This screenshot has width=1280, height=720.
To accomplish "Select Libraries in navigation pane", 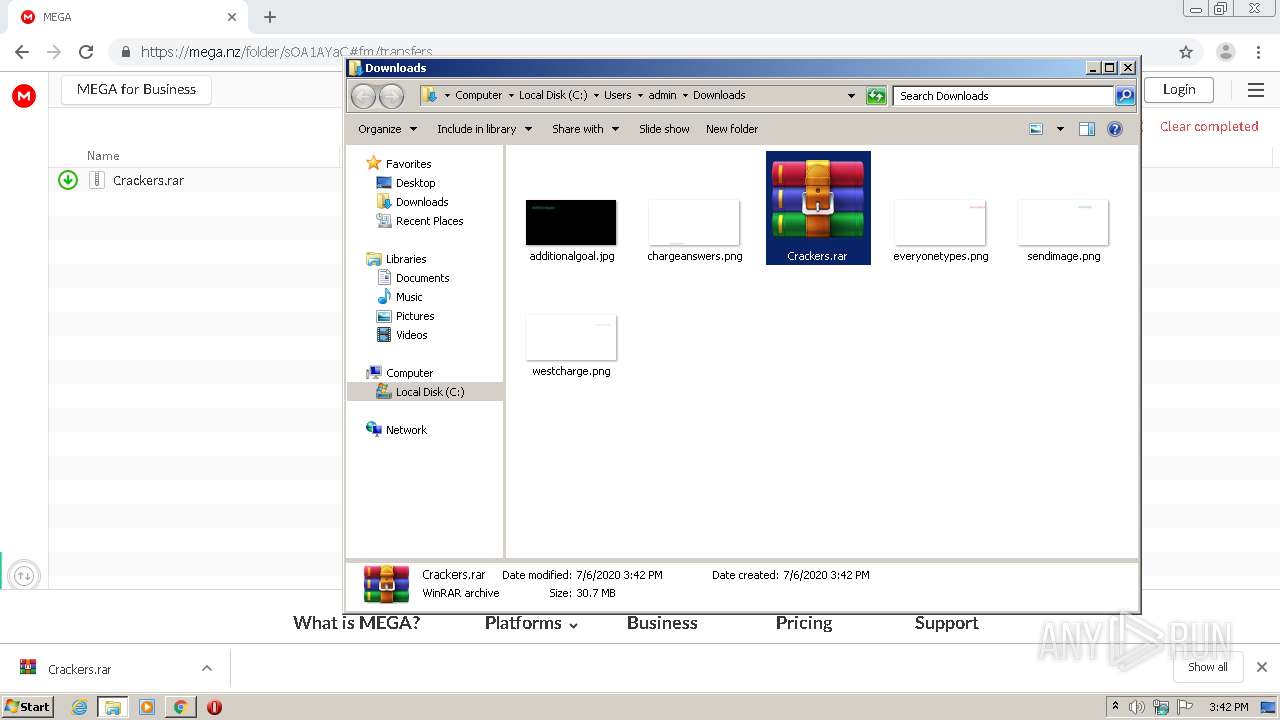I will point(406,259).
